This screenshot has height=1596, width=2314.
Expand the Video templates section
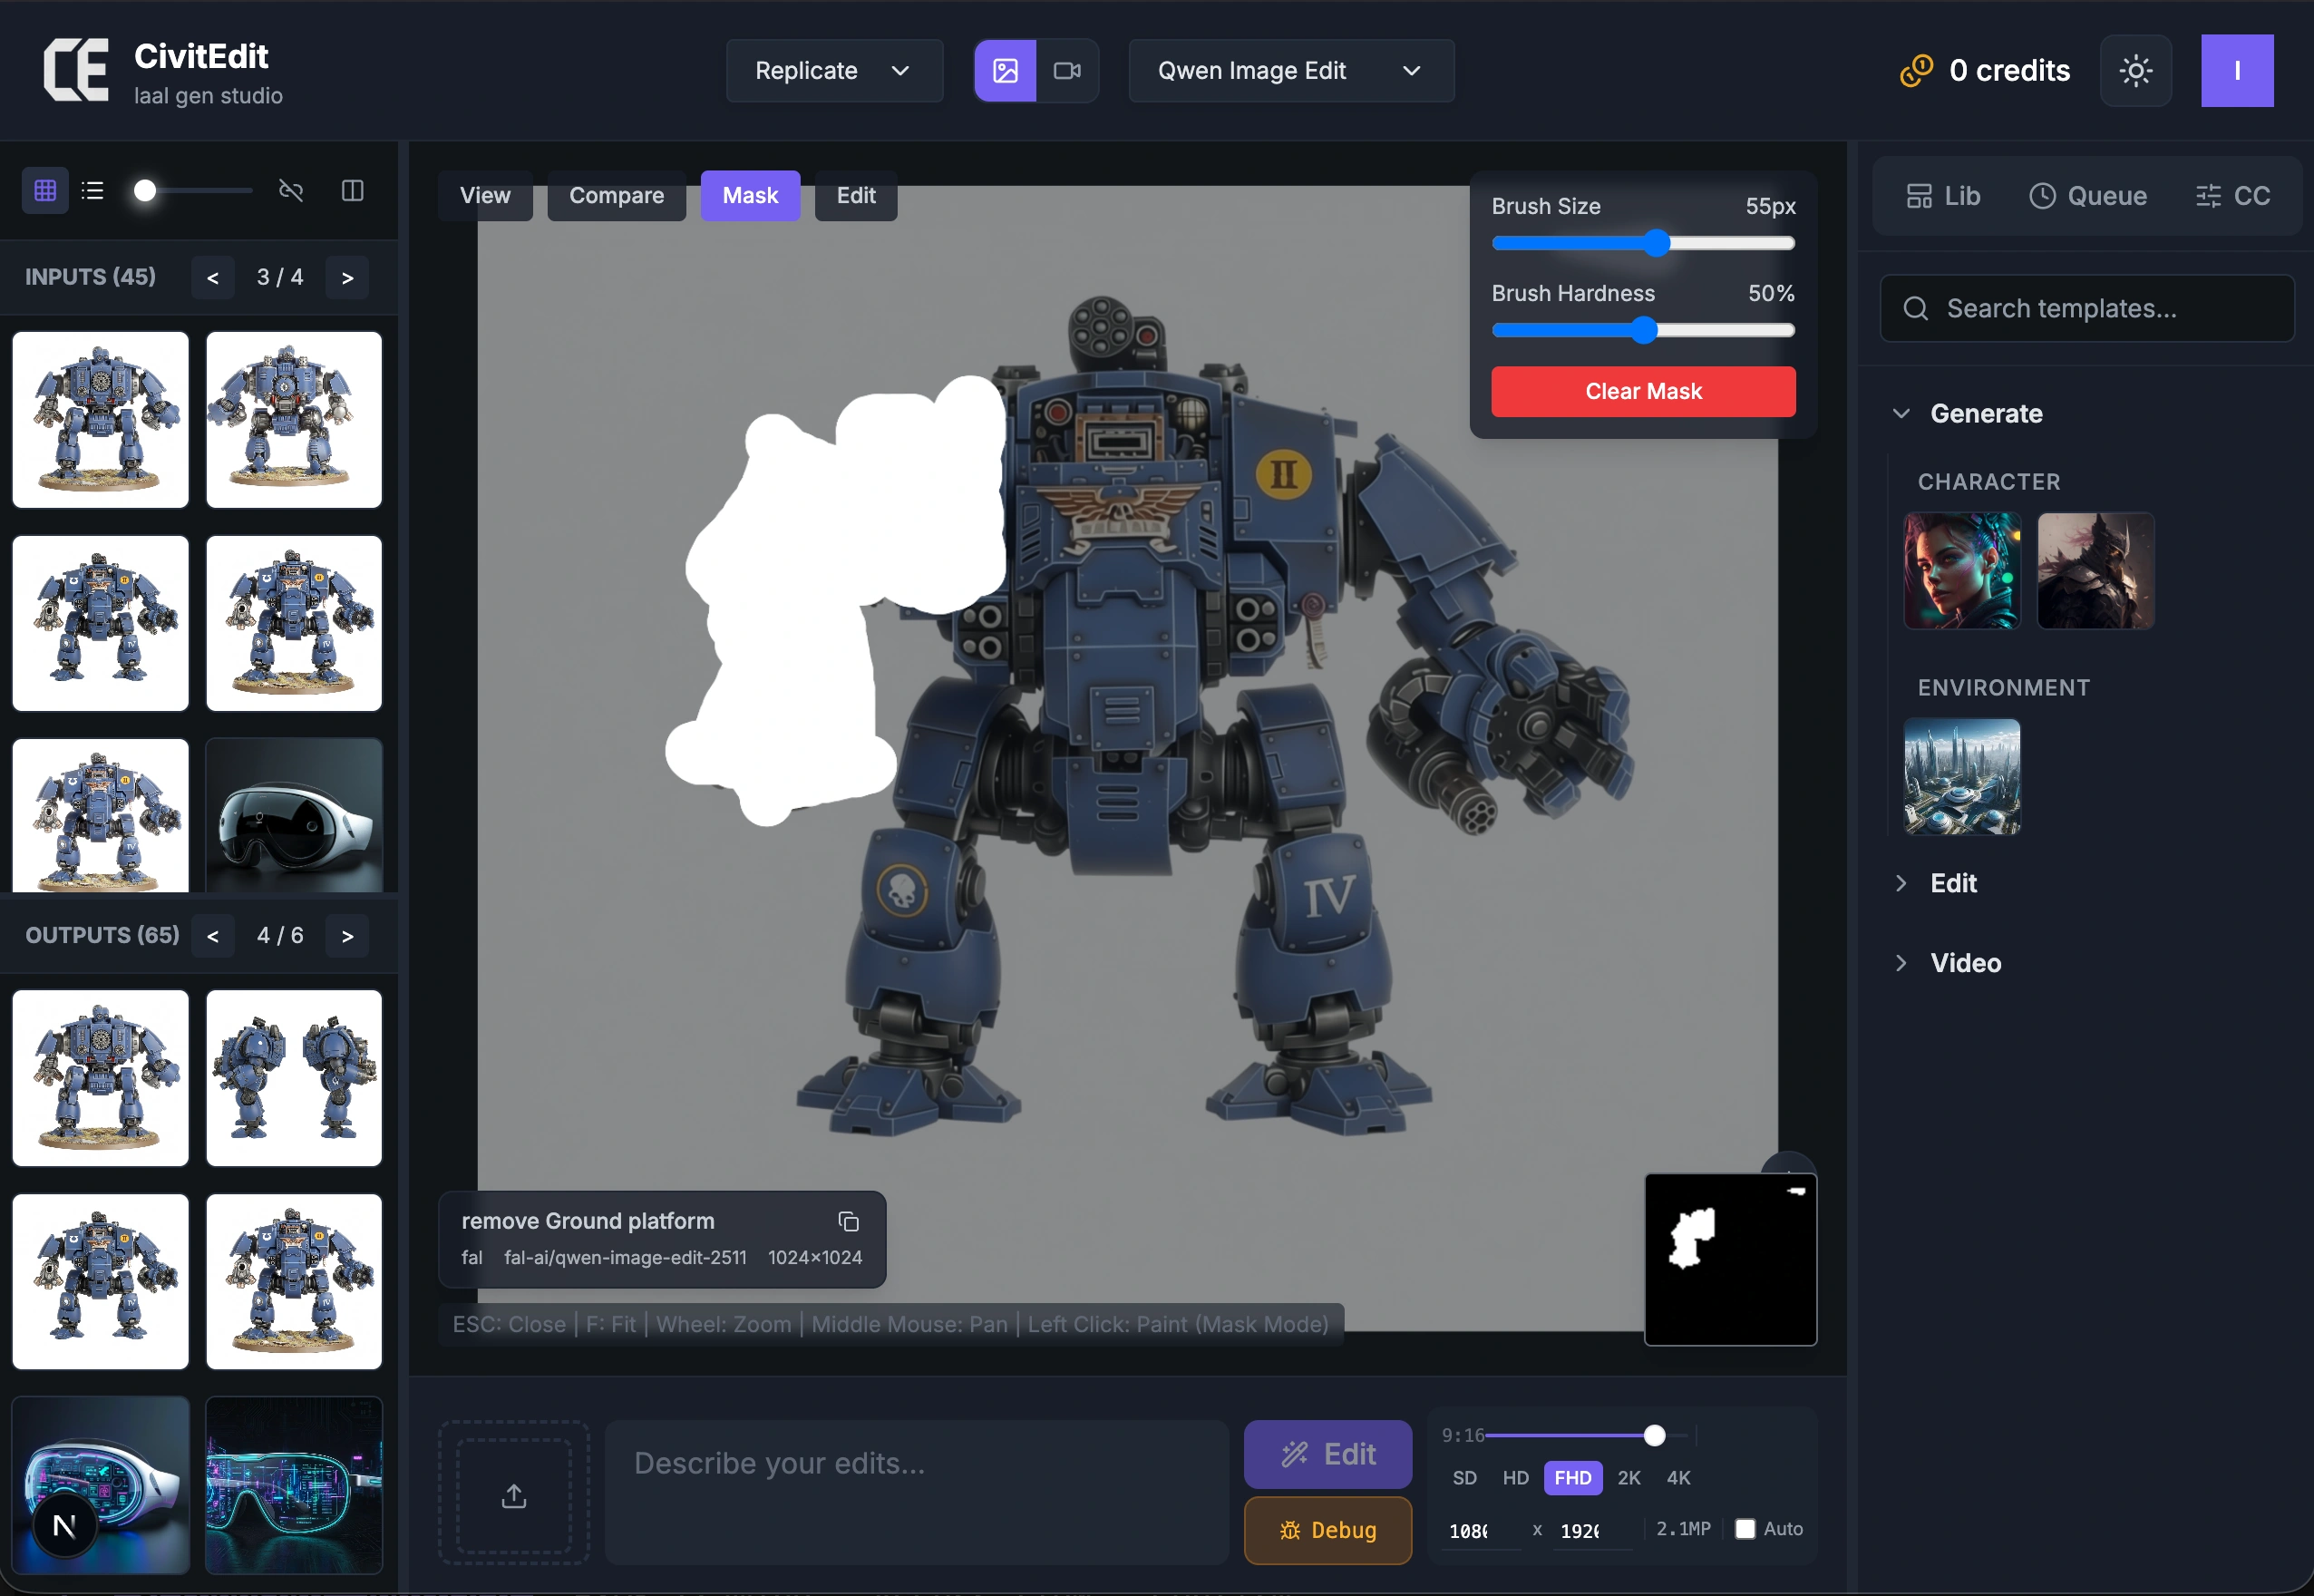tap(1964, 962)
